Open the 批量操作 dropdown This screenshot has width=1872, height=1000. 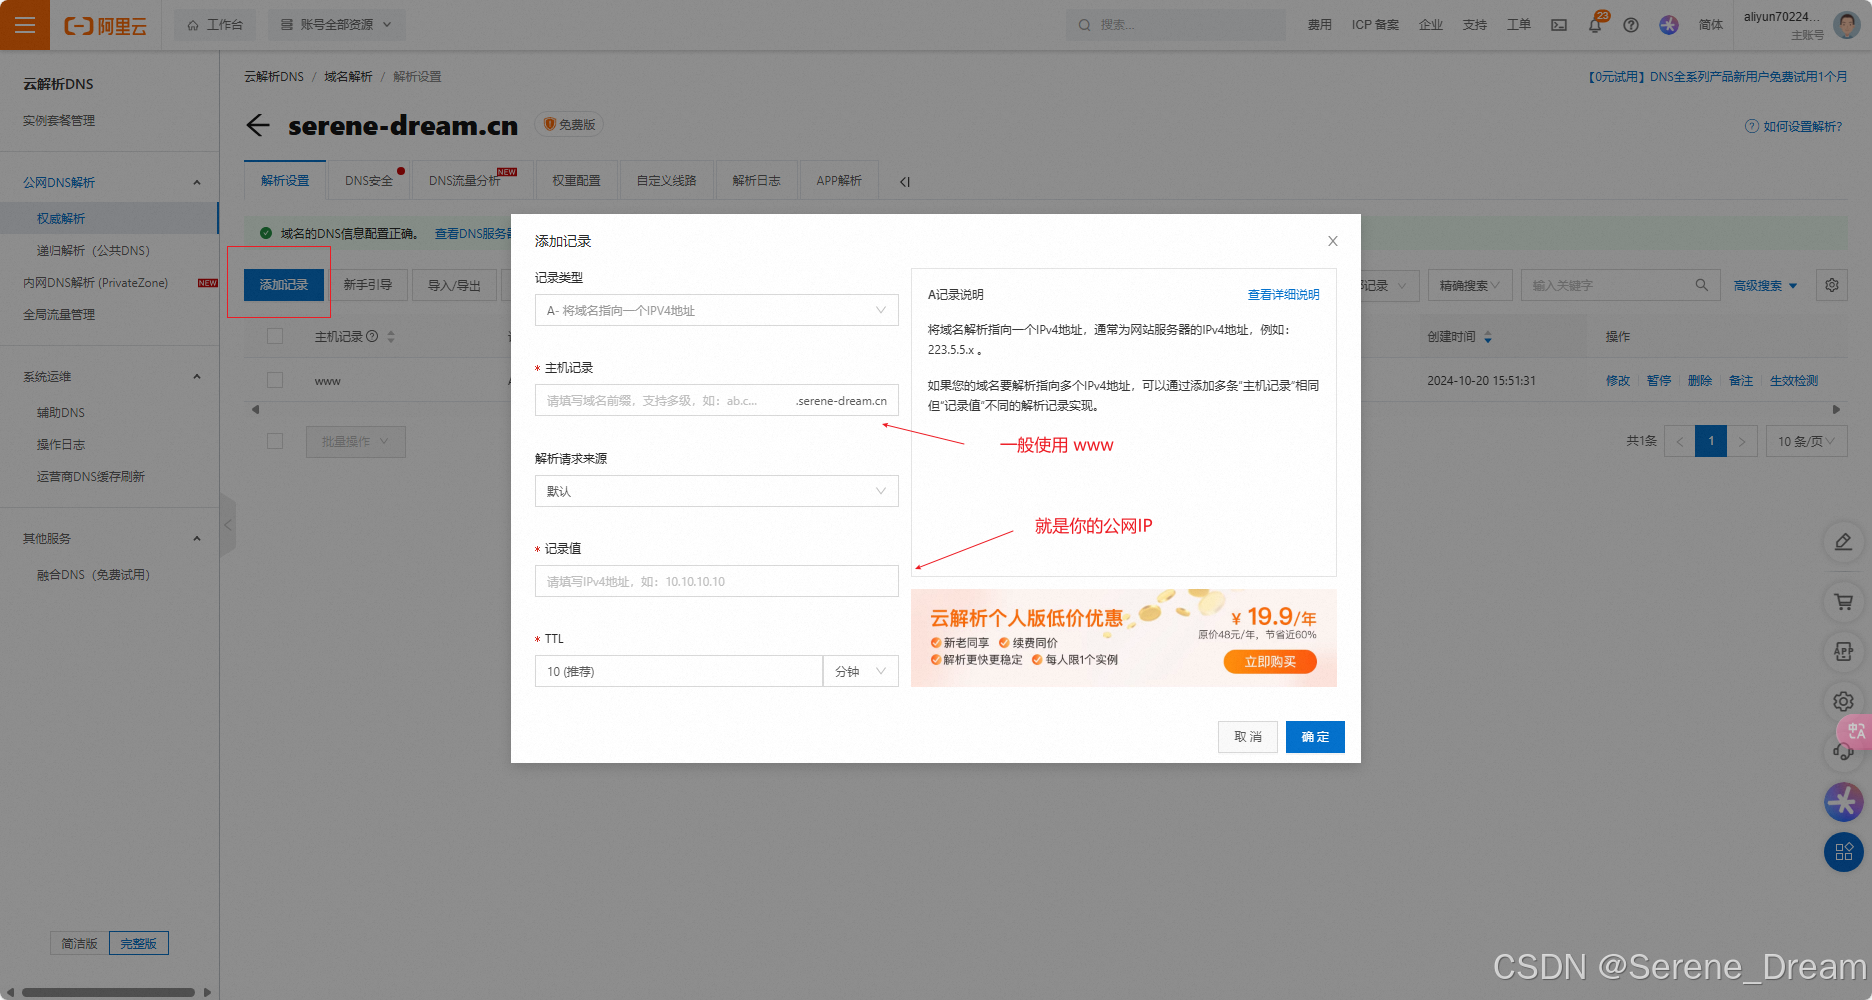(356, 441)
